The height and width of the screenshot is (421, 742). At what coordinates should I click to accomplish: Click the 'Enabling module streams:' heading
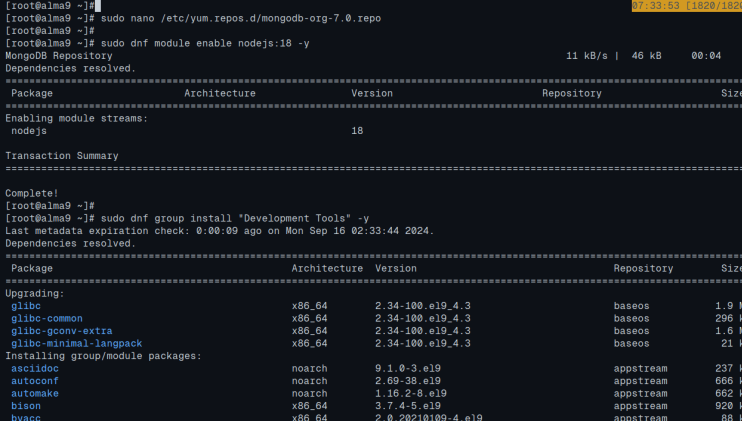click(76, 118)
